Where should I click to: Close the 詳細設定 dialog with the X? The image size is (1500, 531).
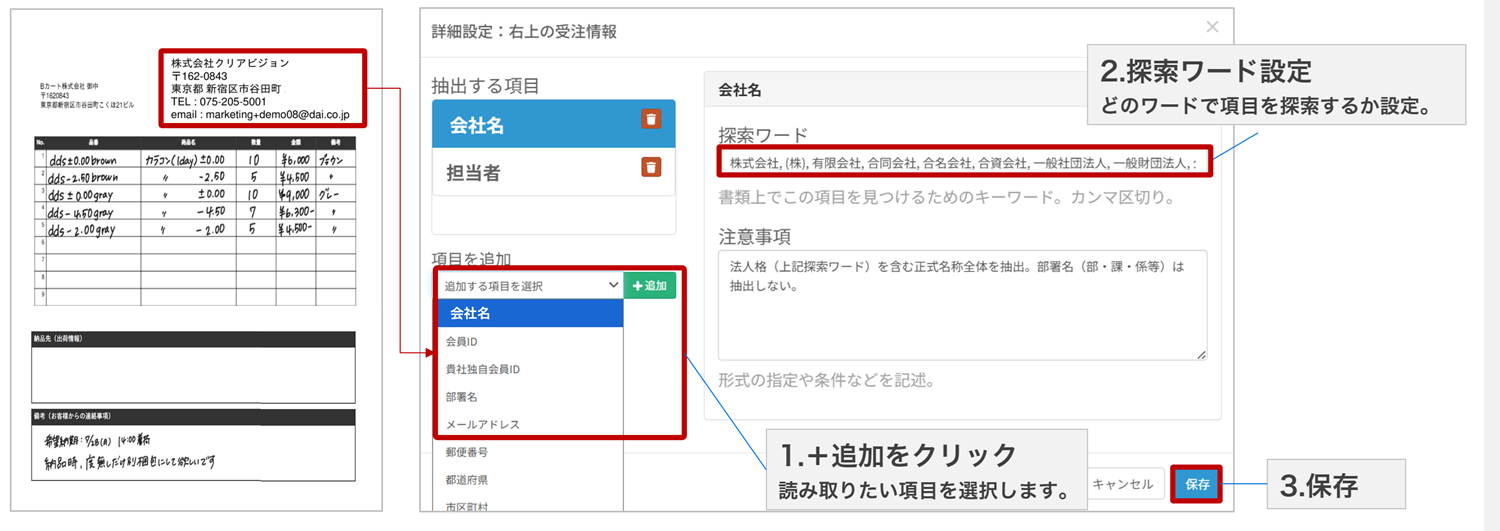click(x=1212, y=27)
